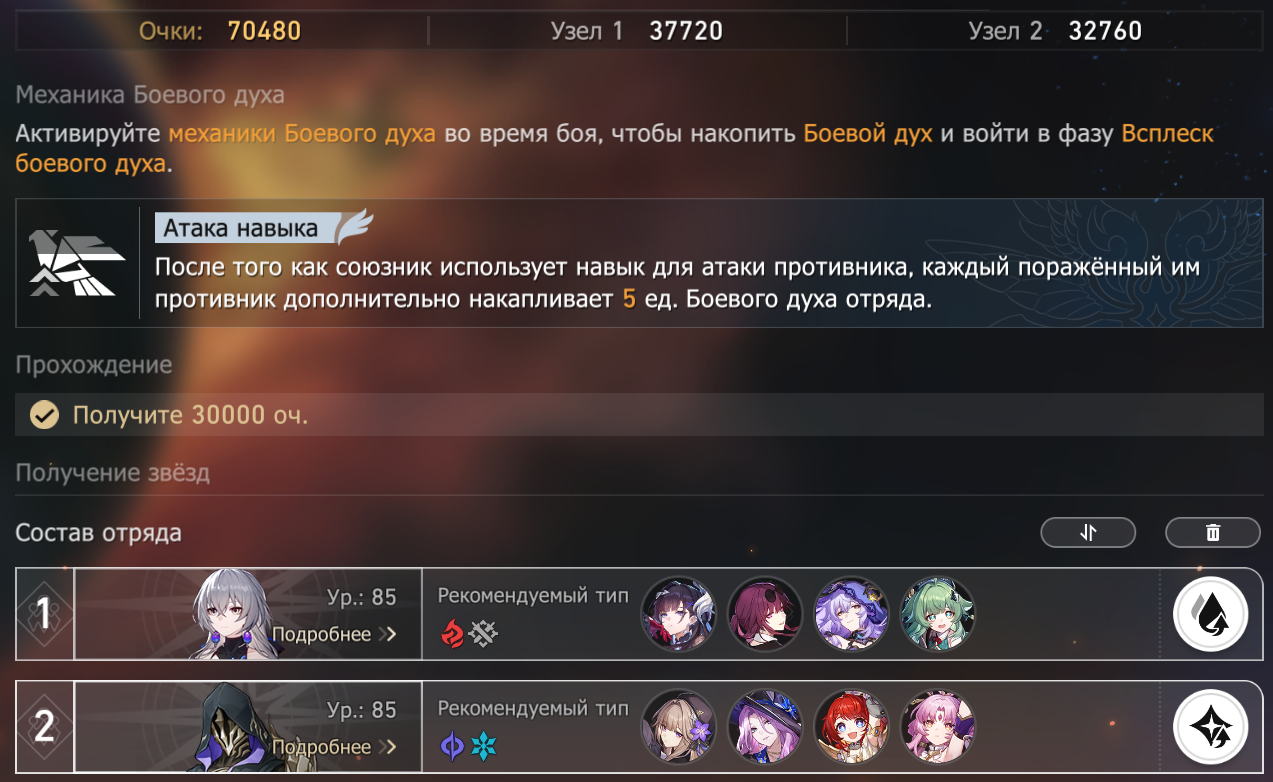Select the fire element icon in team 1
This screenshot has width=1273, height=782.
click(x=452, y=633)
